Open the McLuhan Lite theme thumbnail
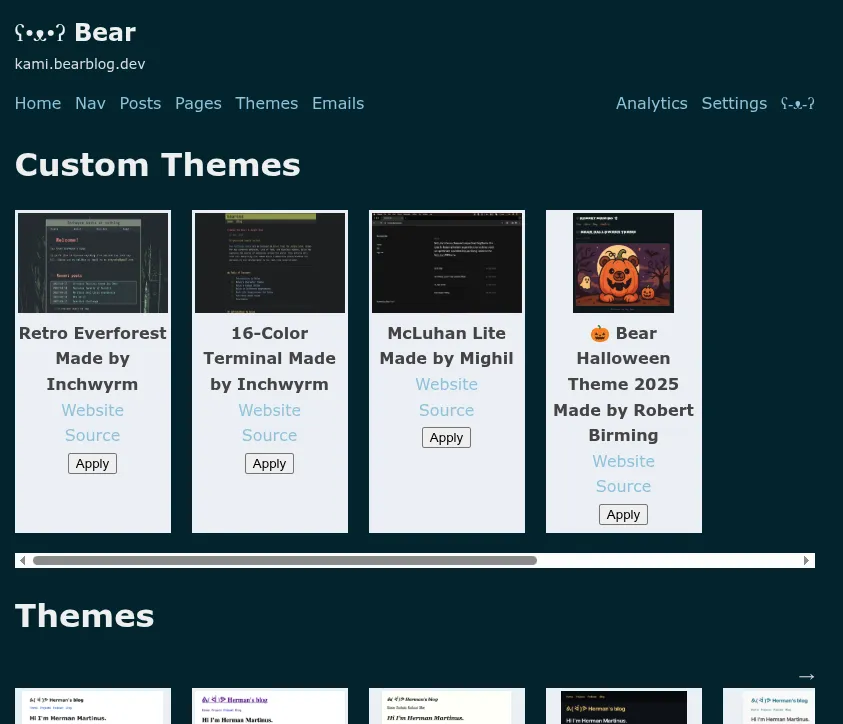843x724 pixels. click(x=446, y=262)
